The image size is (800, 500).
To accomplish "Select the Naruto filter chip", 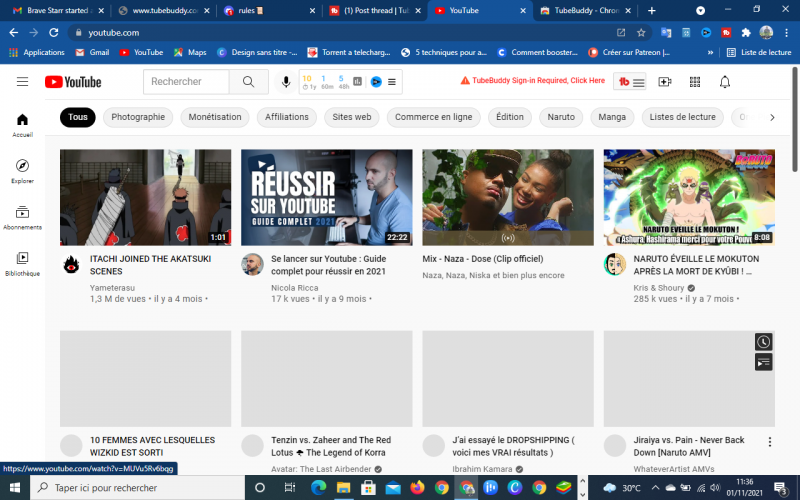I will pos(561,117).
